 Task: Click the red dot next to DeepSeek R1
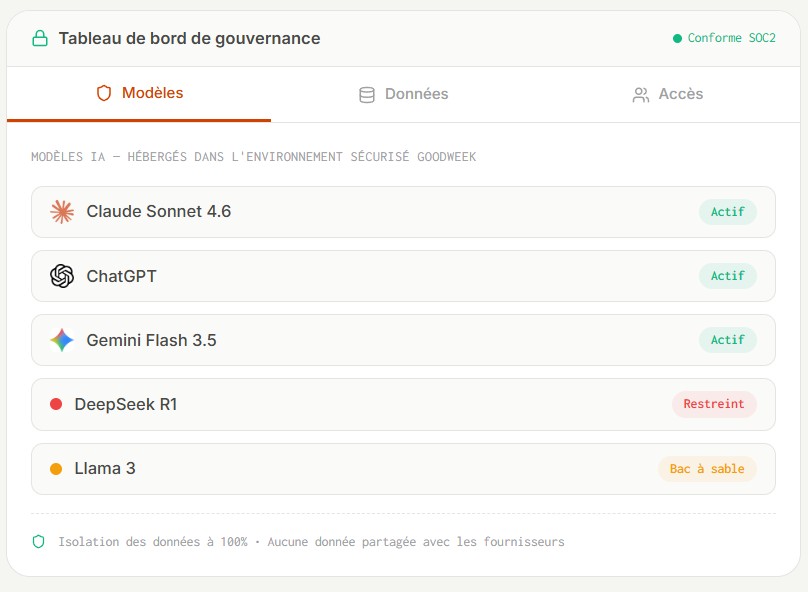click(56, 404)
